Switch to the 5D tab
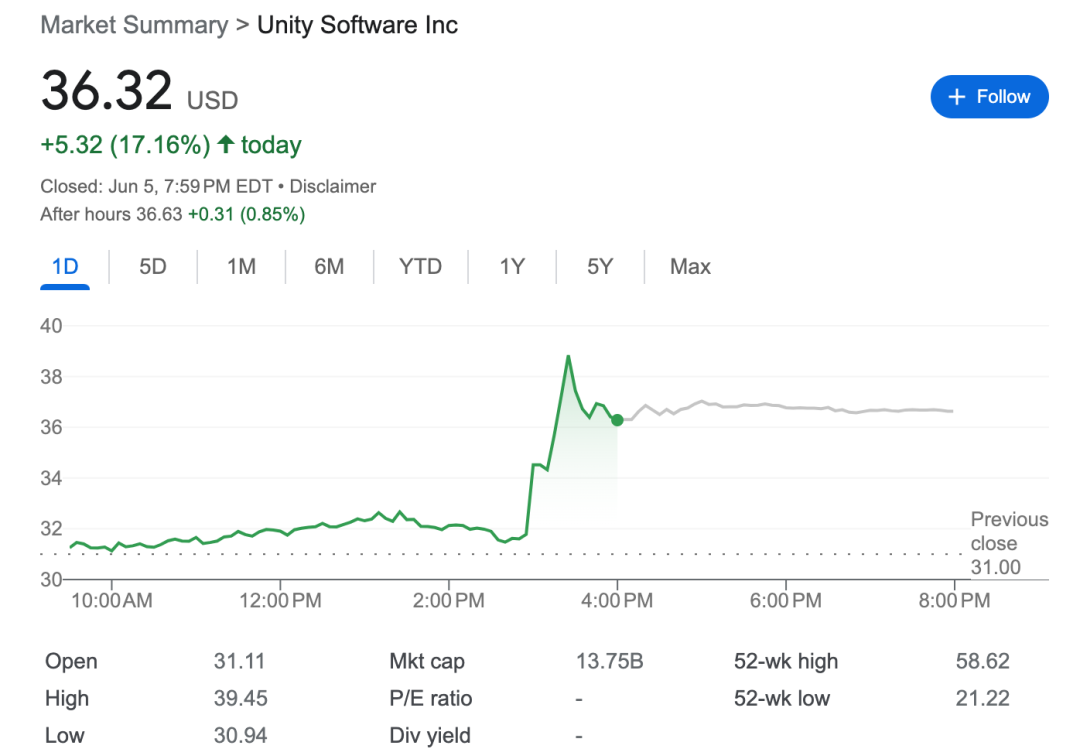 (x=152, y=267)
